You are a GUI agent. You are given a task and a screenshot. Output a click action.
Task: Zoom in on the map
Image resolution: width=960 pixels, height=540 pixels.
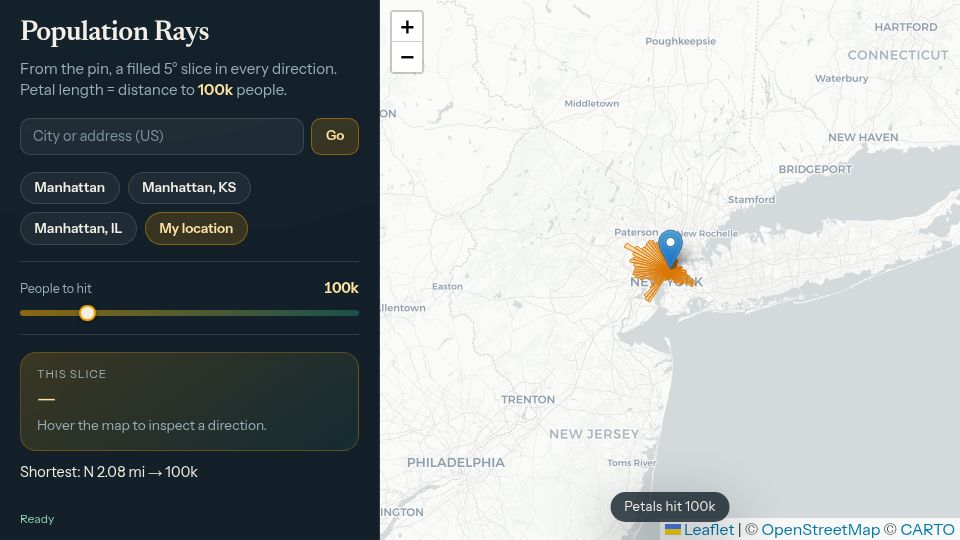[407, 27]
